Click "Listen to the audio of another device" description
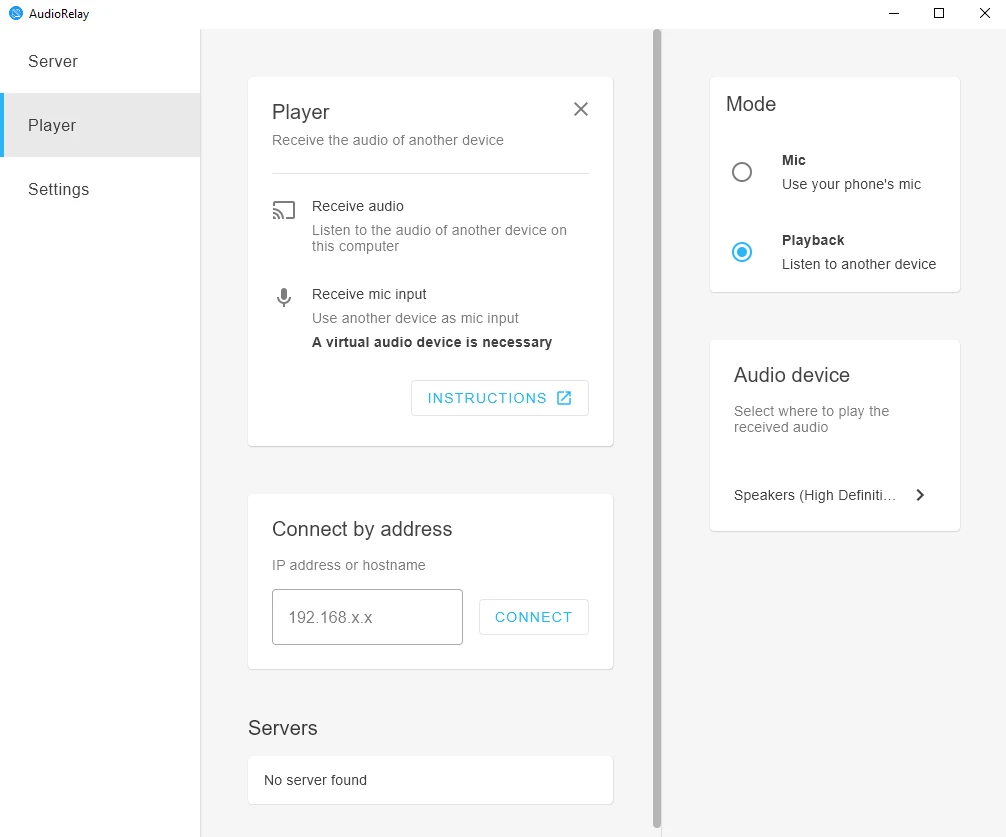1006x837 pixels. 439,238
